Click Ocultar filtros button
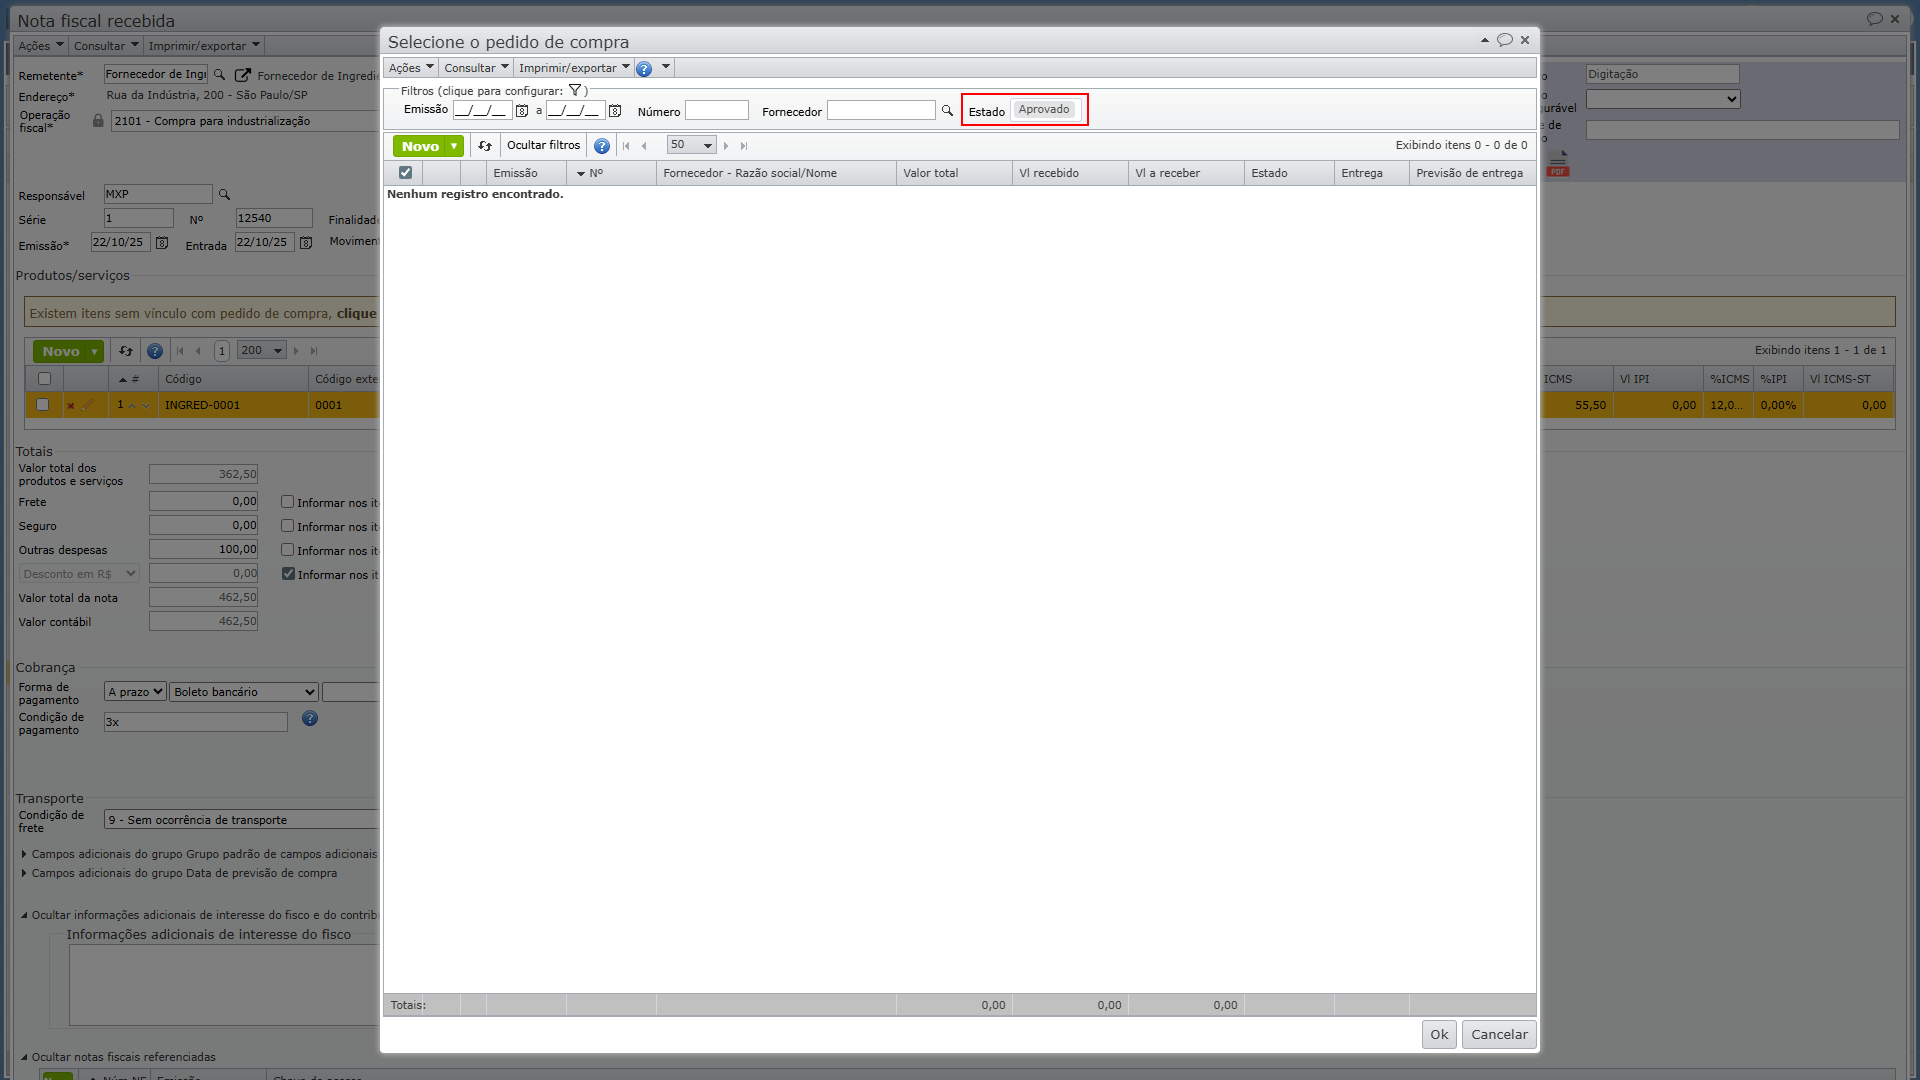 click(543, 146)
